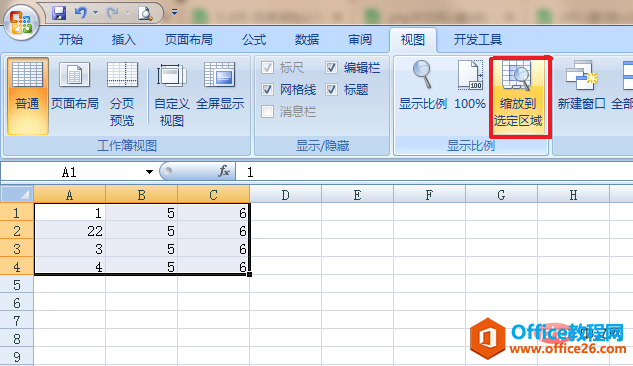
Task: Open the 插入 ribbon tab
Action: [x=124, y=40]
